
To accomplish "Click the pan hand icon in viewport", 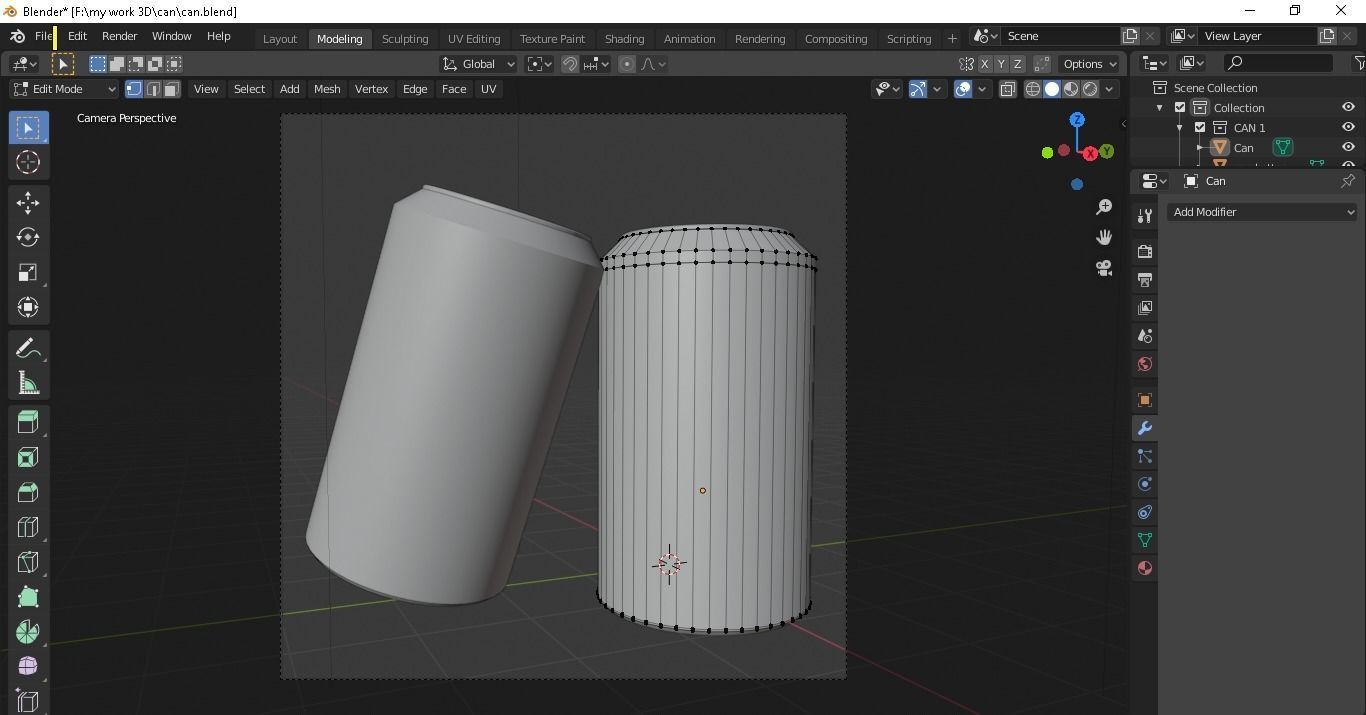I will tap(1104, 237).
